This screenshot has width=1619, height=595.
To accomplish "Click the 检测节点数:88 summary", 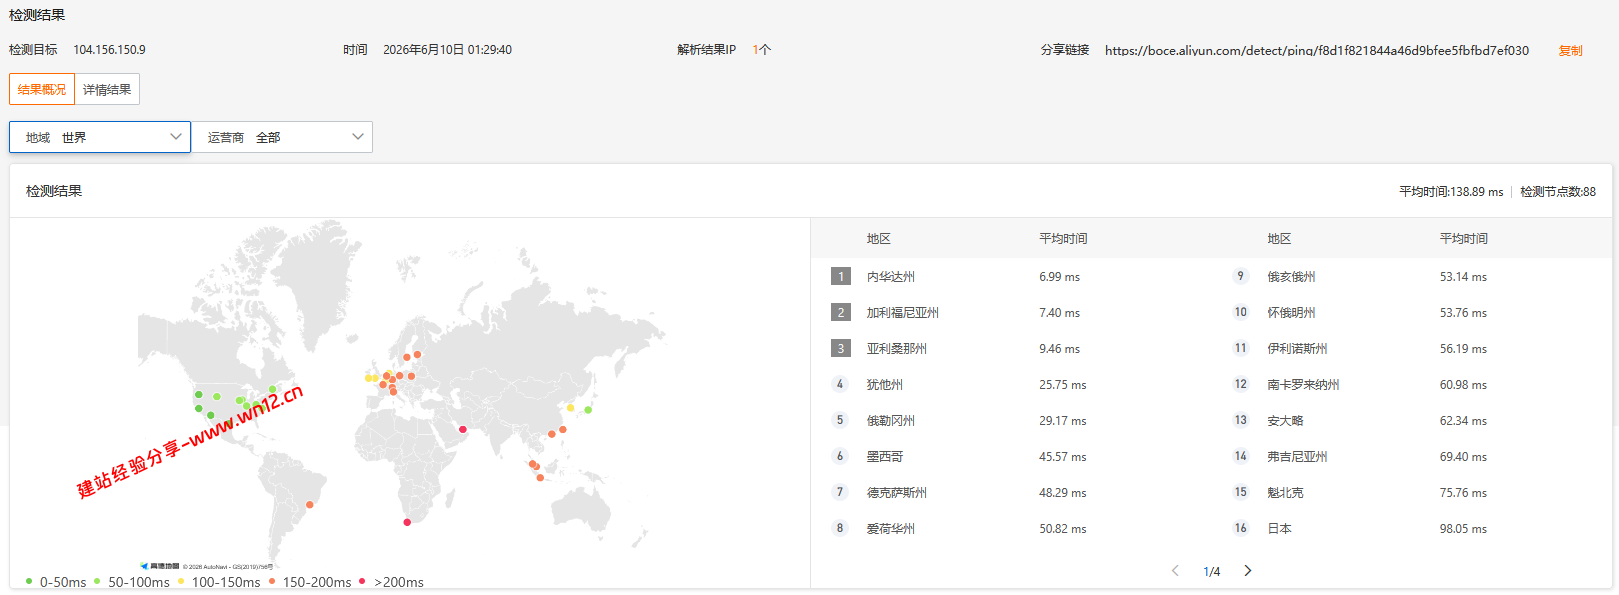I will (x=1558, y=191).
